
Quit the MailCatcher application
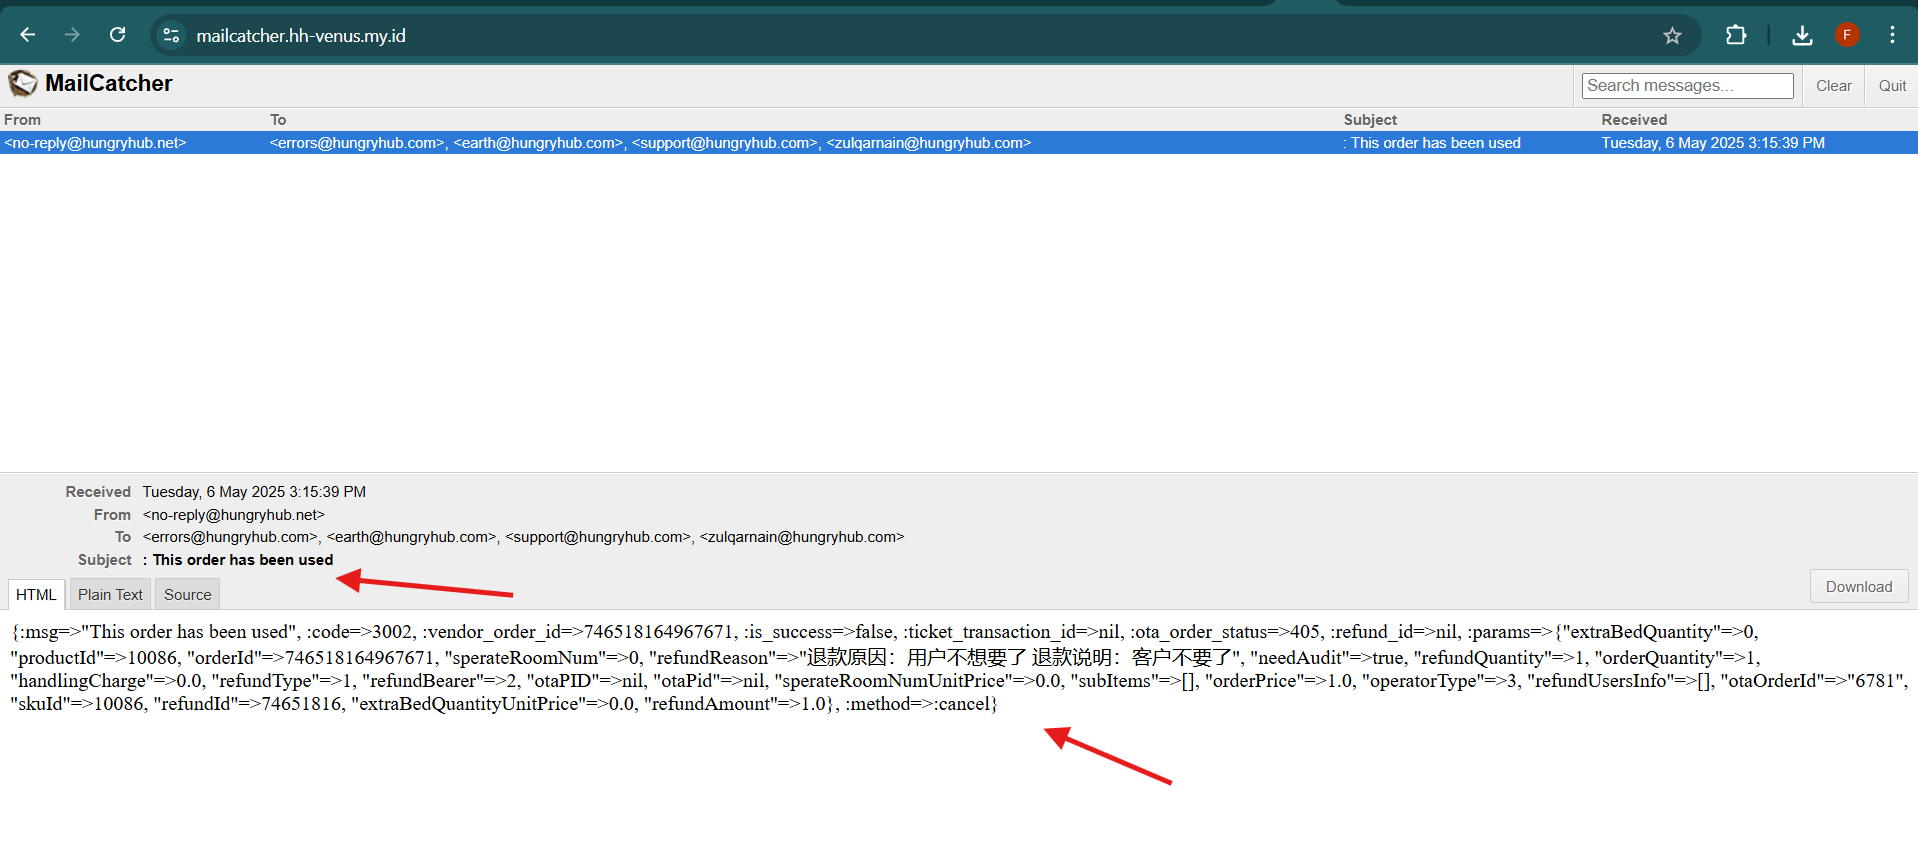(x=1892, y=86)
